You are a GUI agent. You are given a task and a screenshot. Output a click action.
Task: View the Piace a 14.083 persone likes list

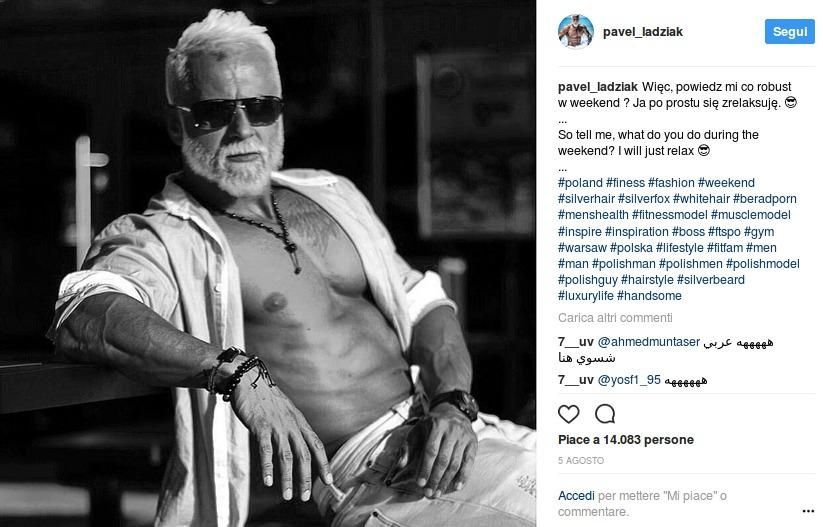[626, 440]
